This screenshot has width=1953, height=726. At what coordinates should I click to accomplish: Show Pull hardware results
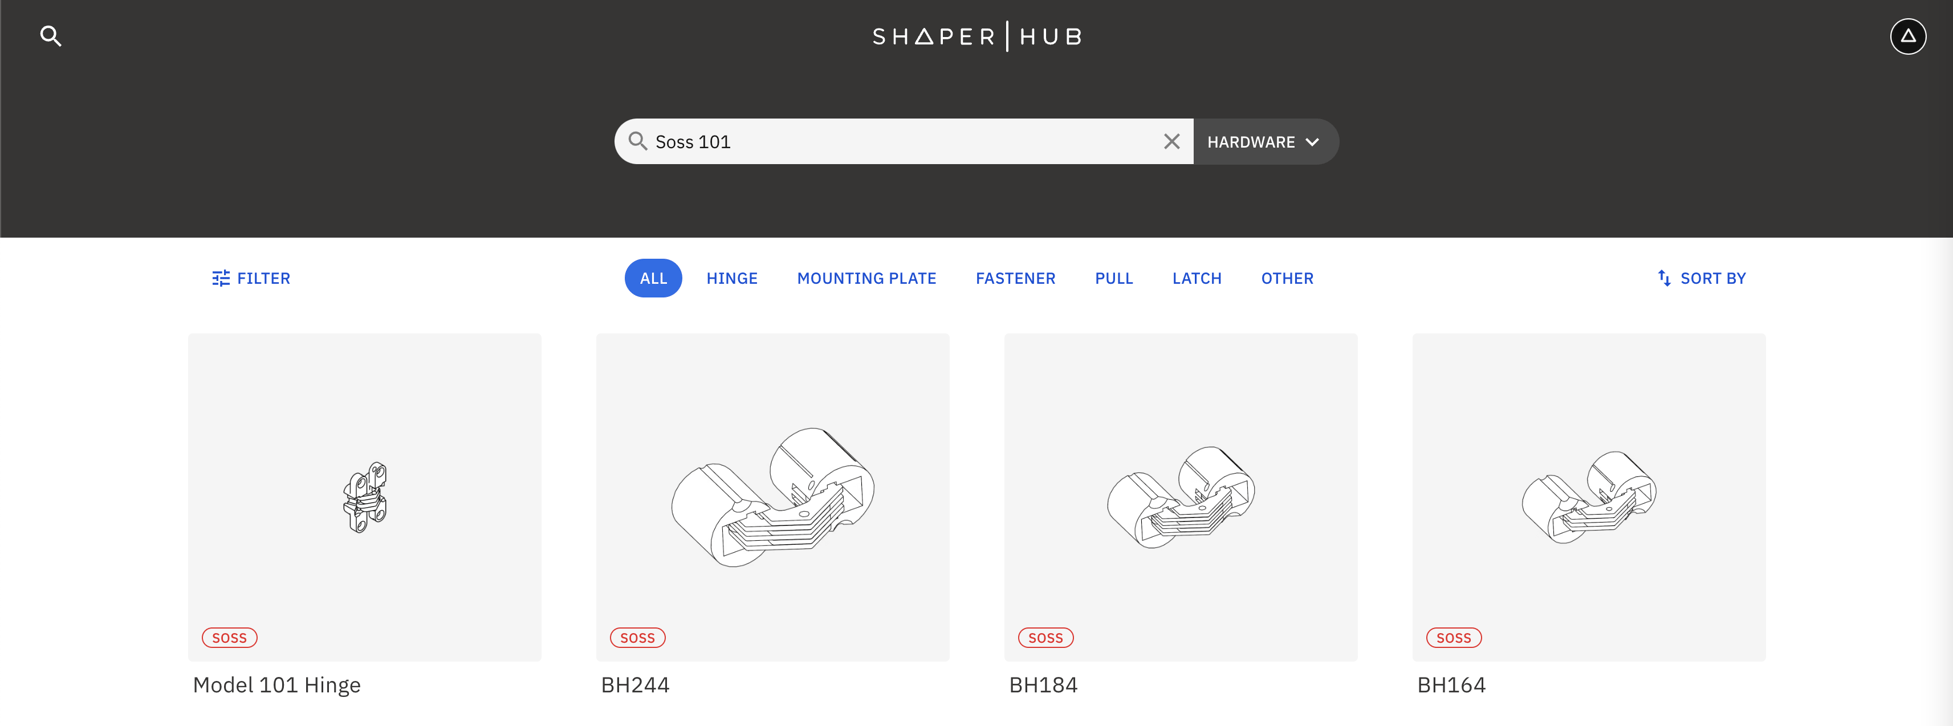pos(1113,278)
